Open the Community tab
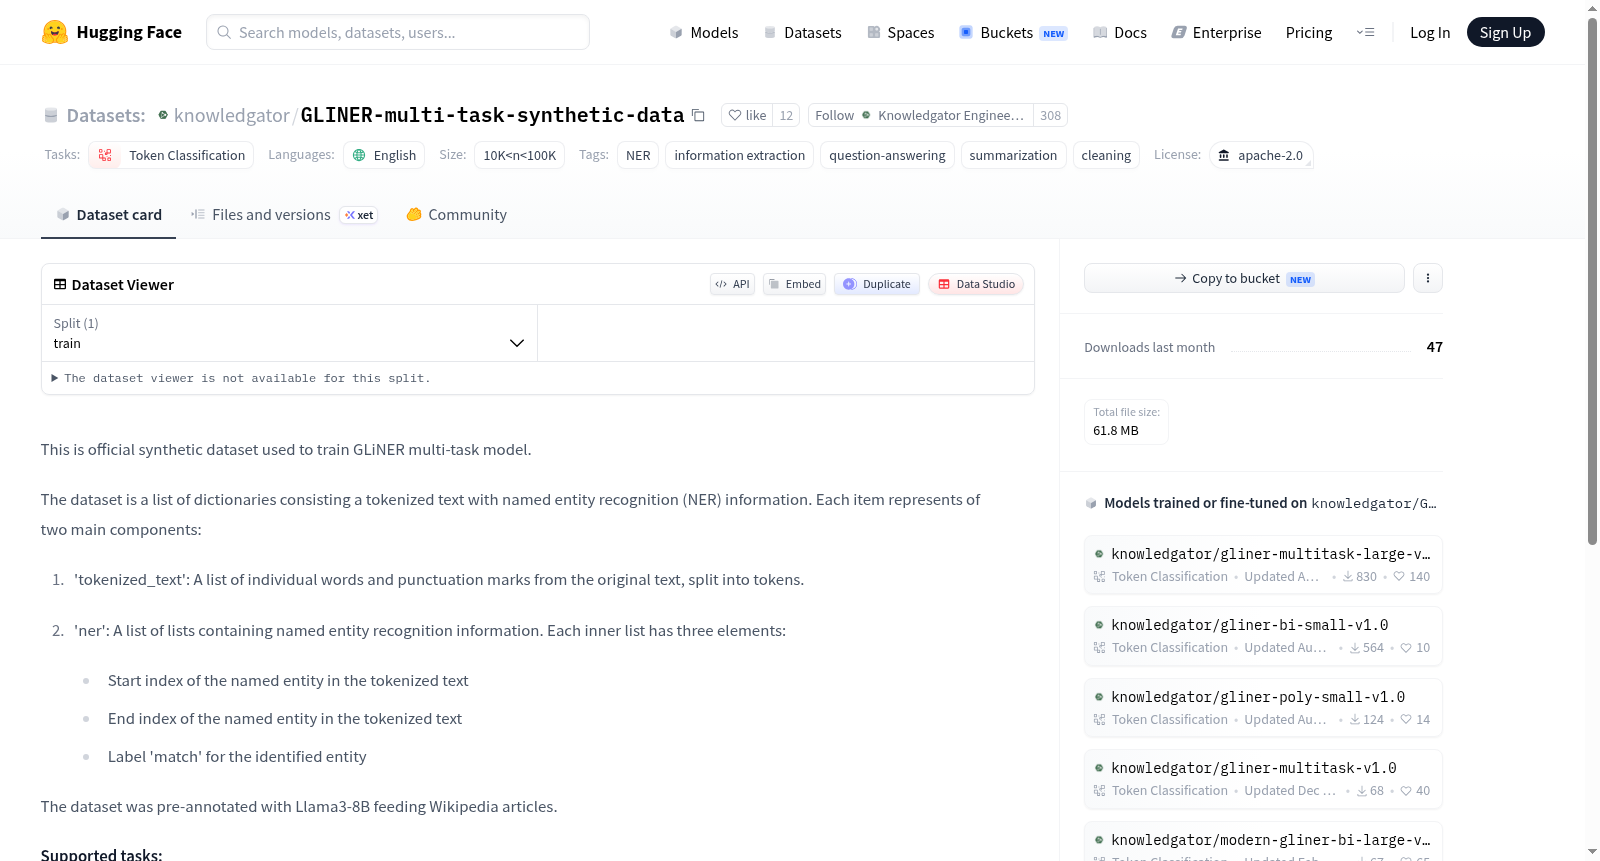This screenshot has width=1600, height=861. 457,214
